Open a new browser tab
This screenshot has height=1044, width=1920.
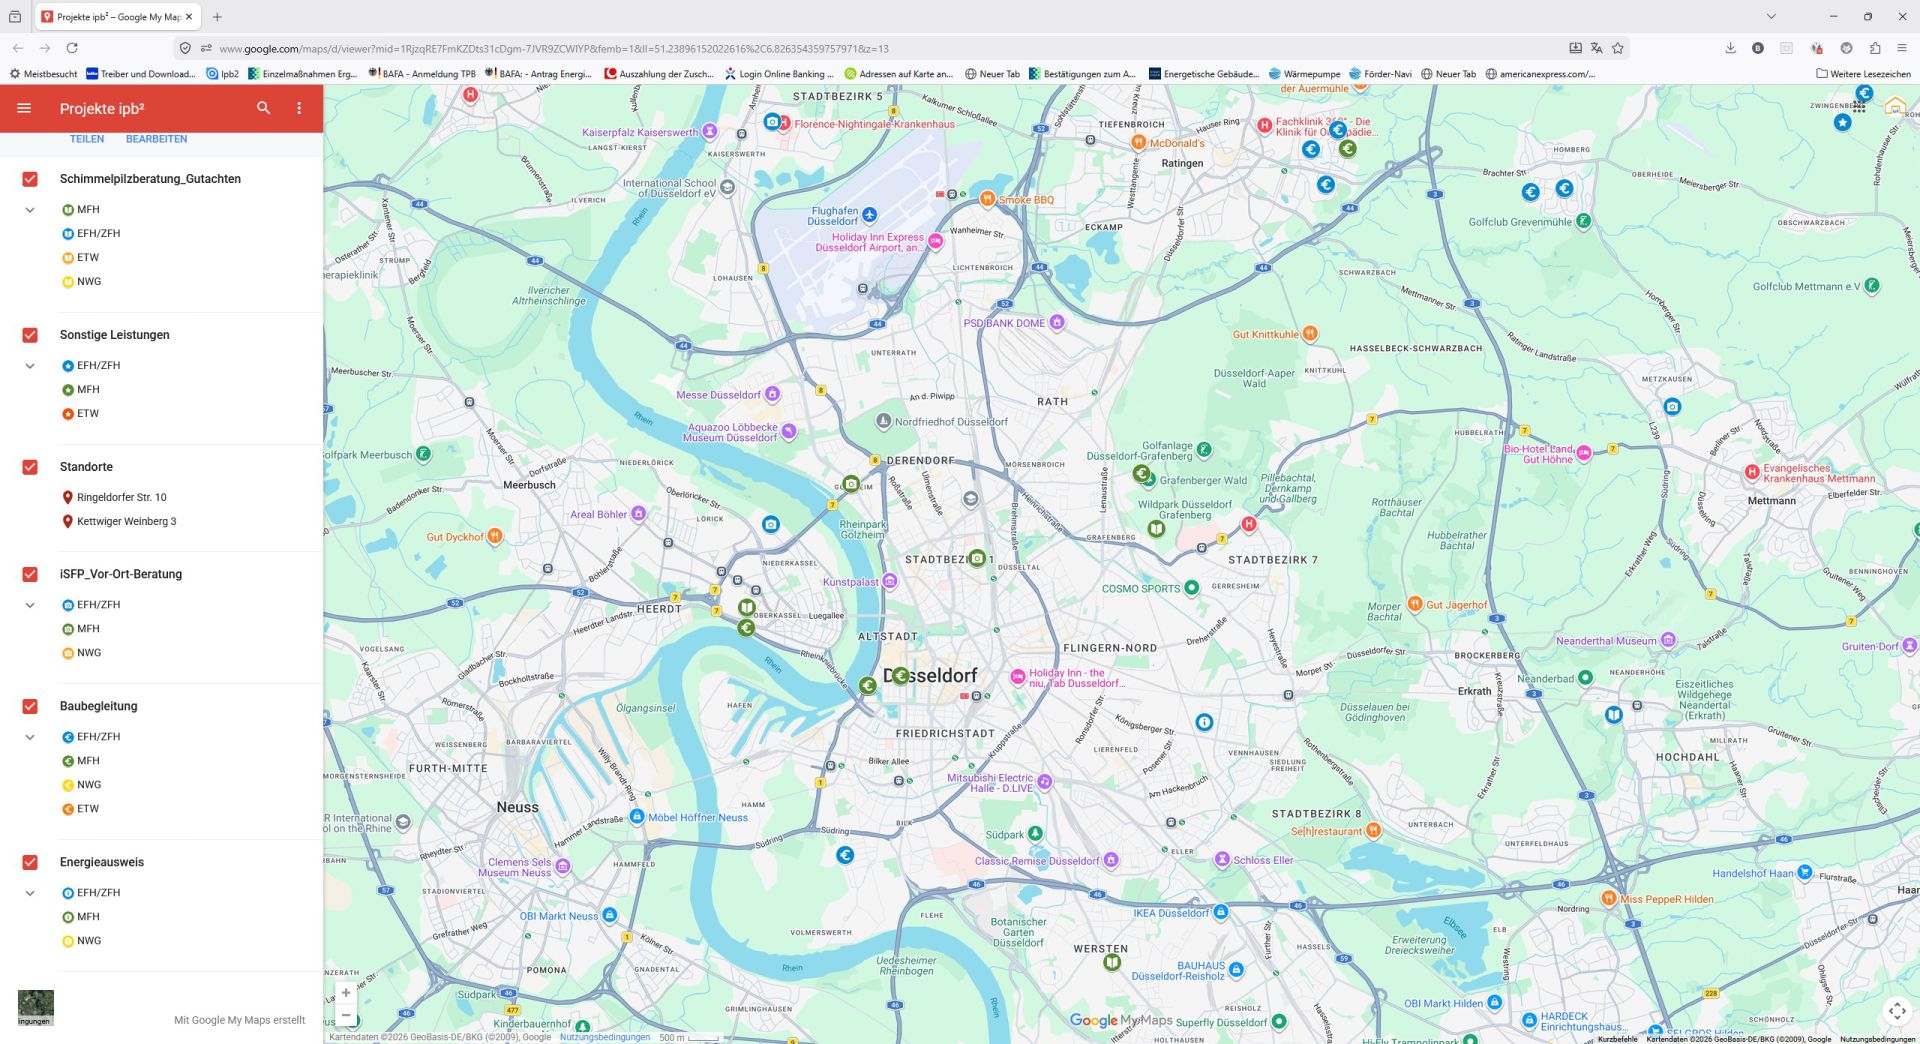[217, 16]
